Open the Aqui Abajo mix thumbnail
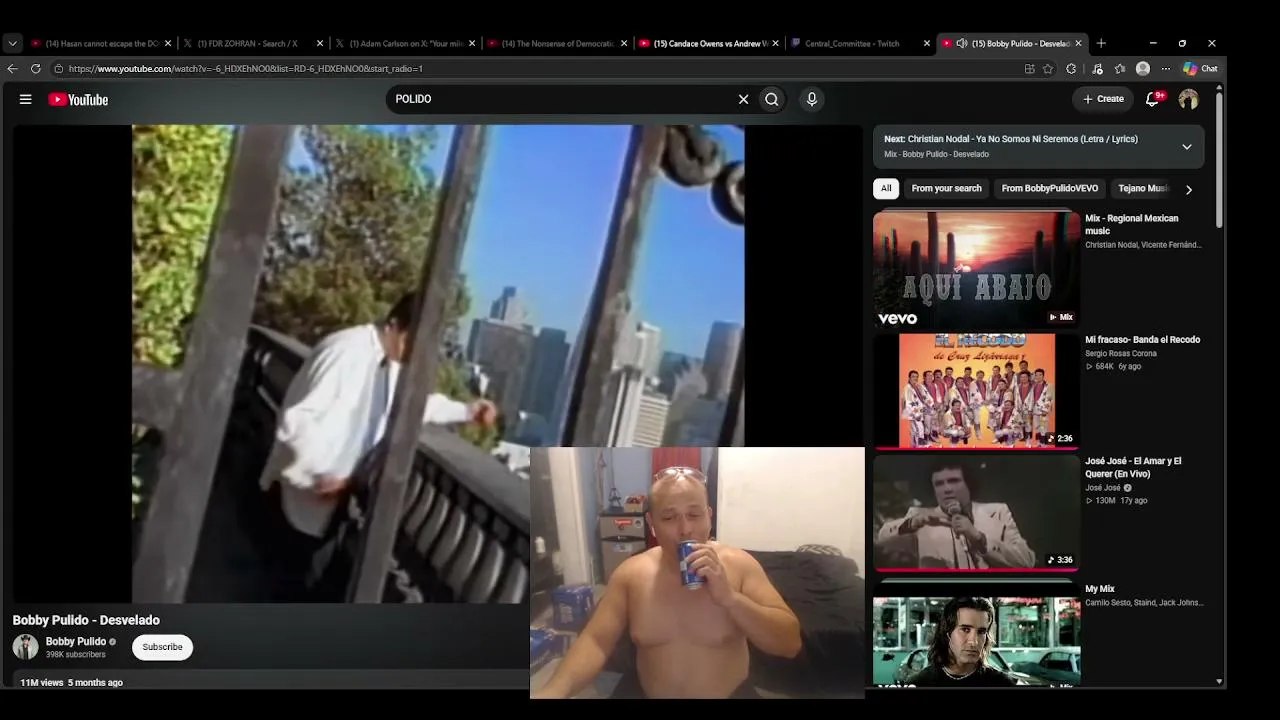The height and width of the screenshot is (720, 1280). click(x=977, y=269)
